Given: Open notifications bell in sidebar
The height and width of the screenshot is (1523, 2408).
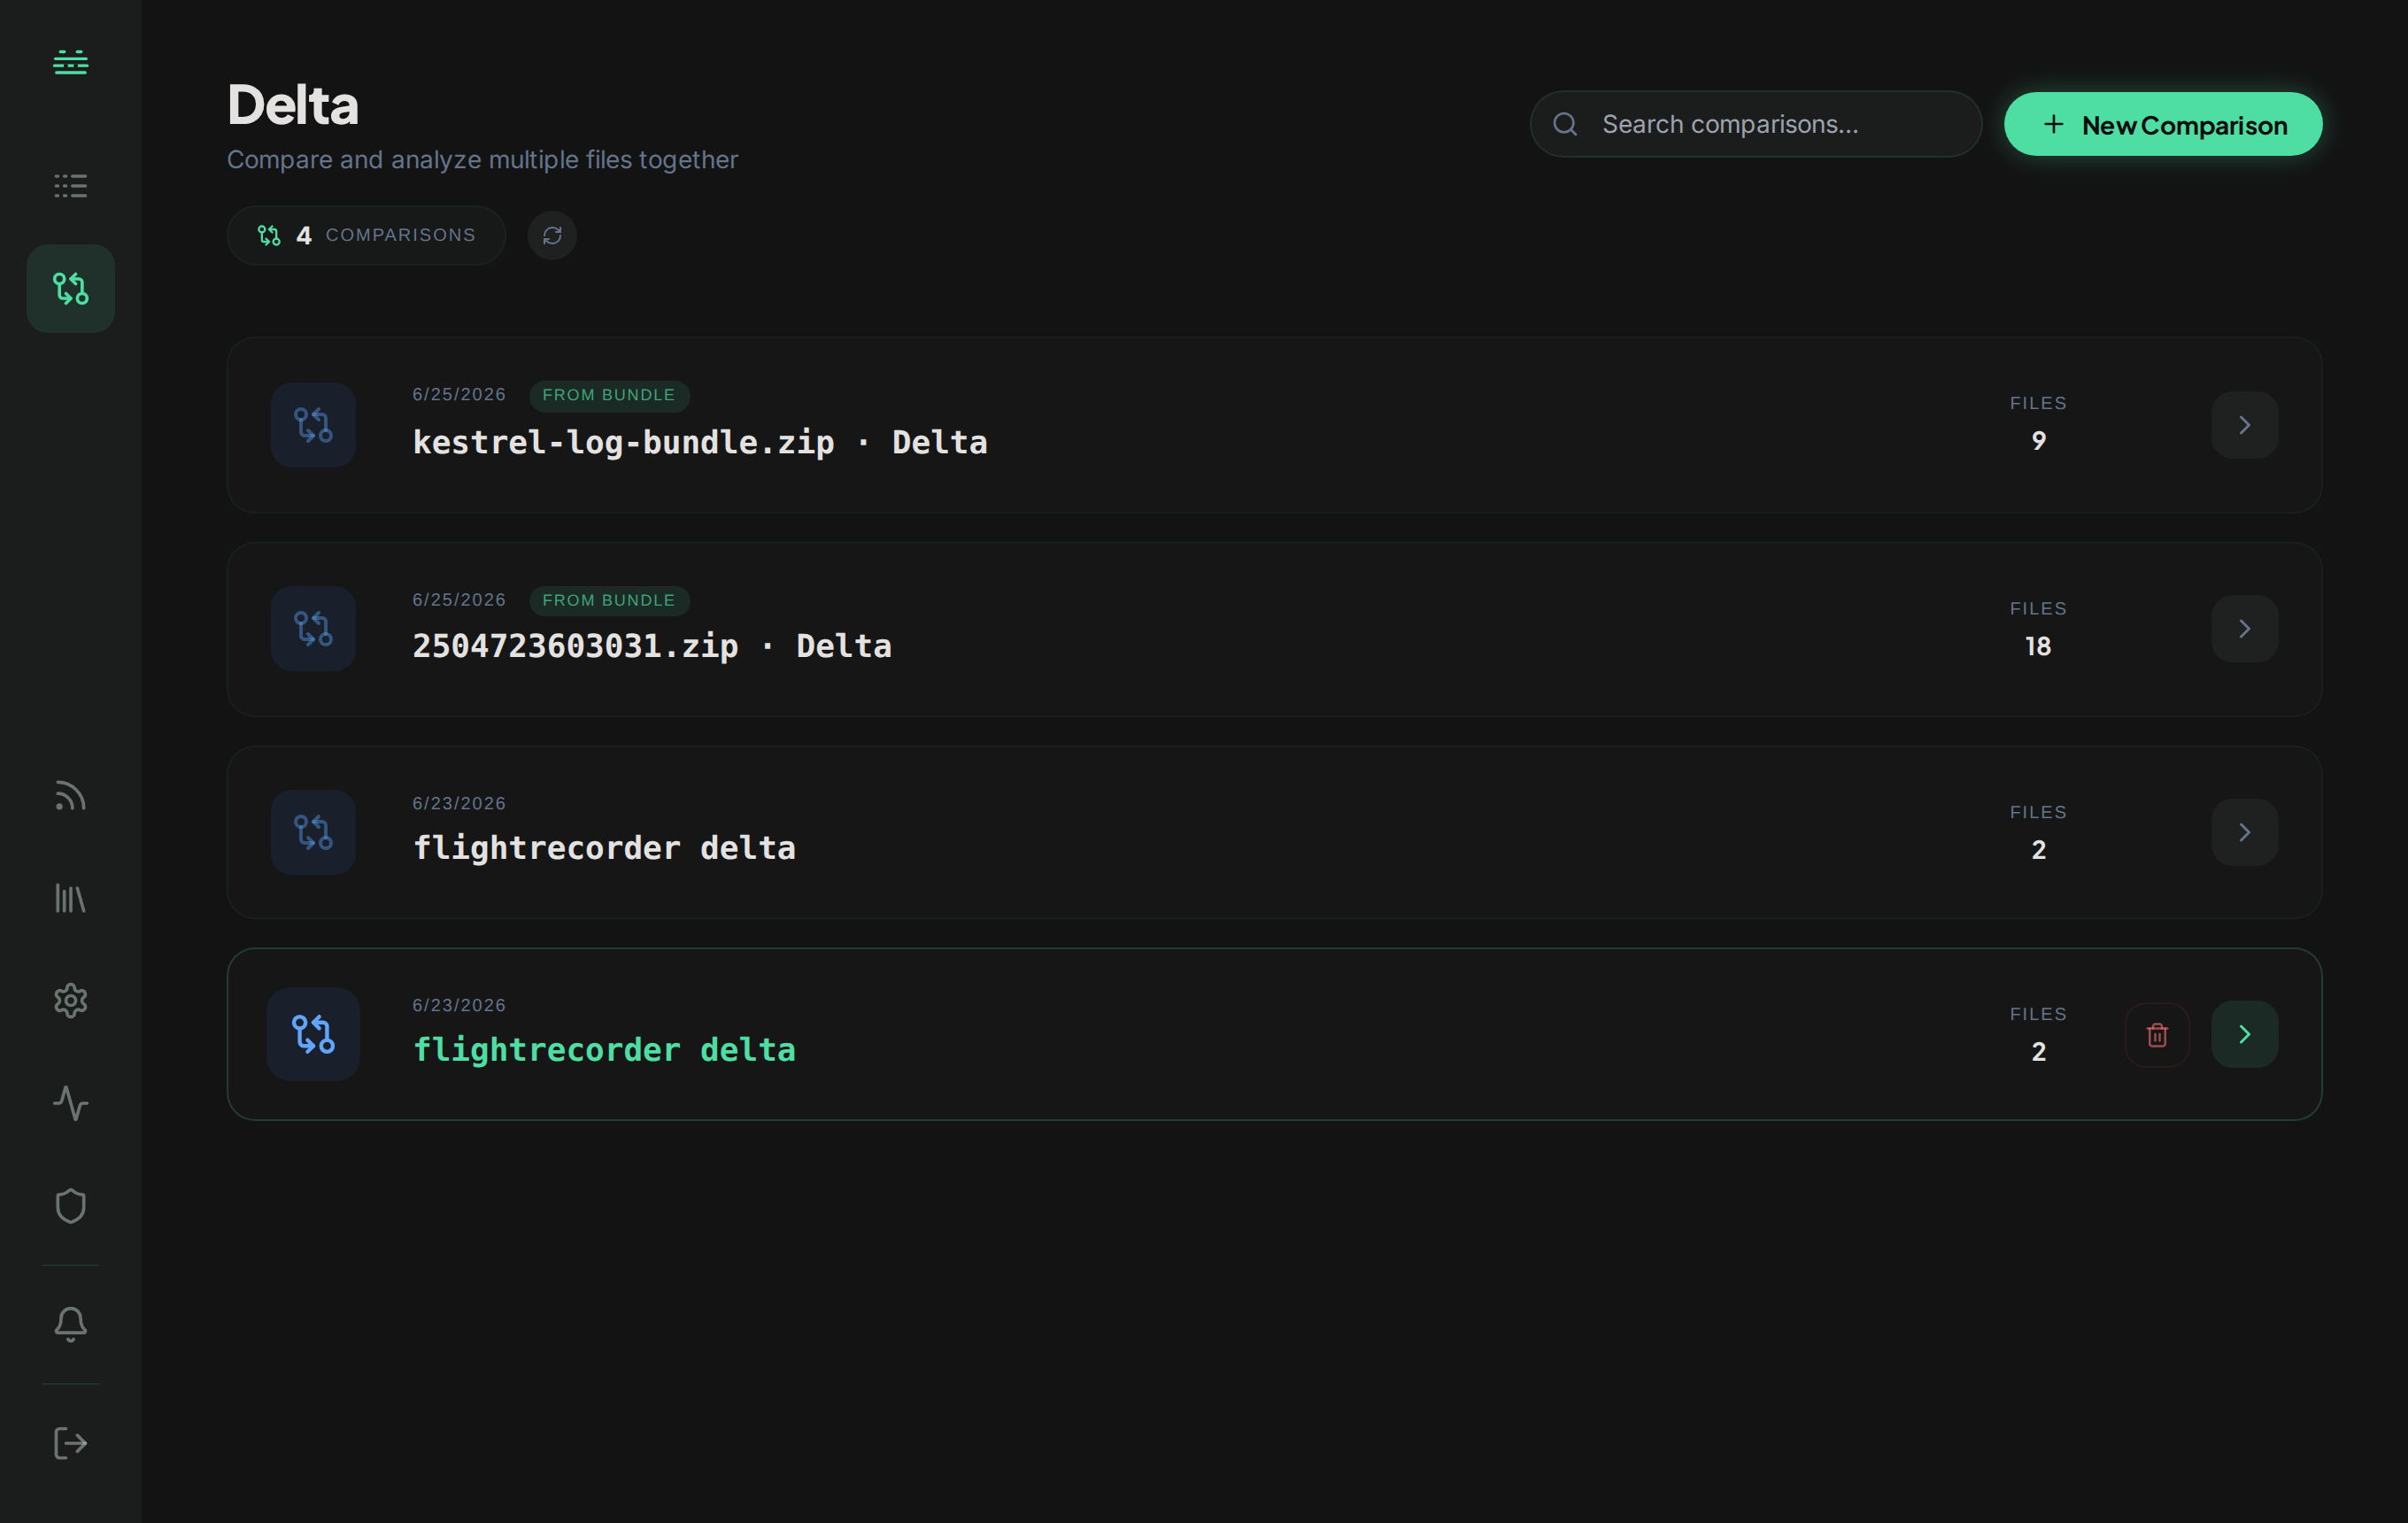Looking at the screenshot, I should pyautogui.click(x=70, y=1325).
